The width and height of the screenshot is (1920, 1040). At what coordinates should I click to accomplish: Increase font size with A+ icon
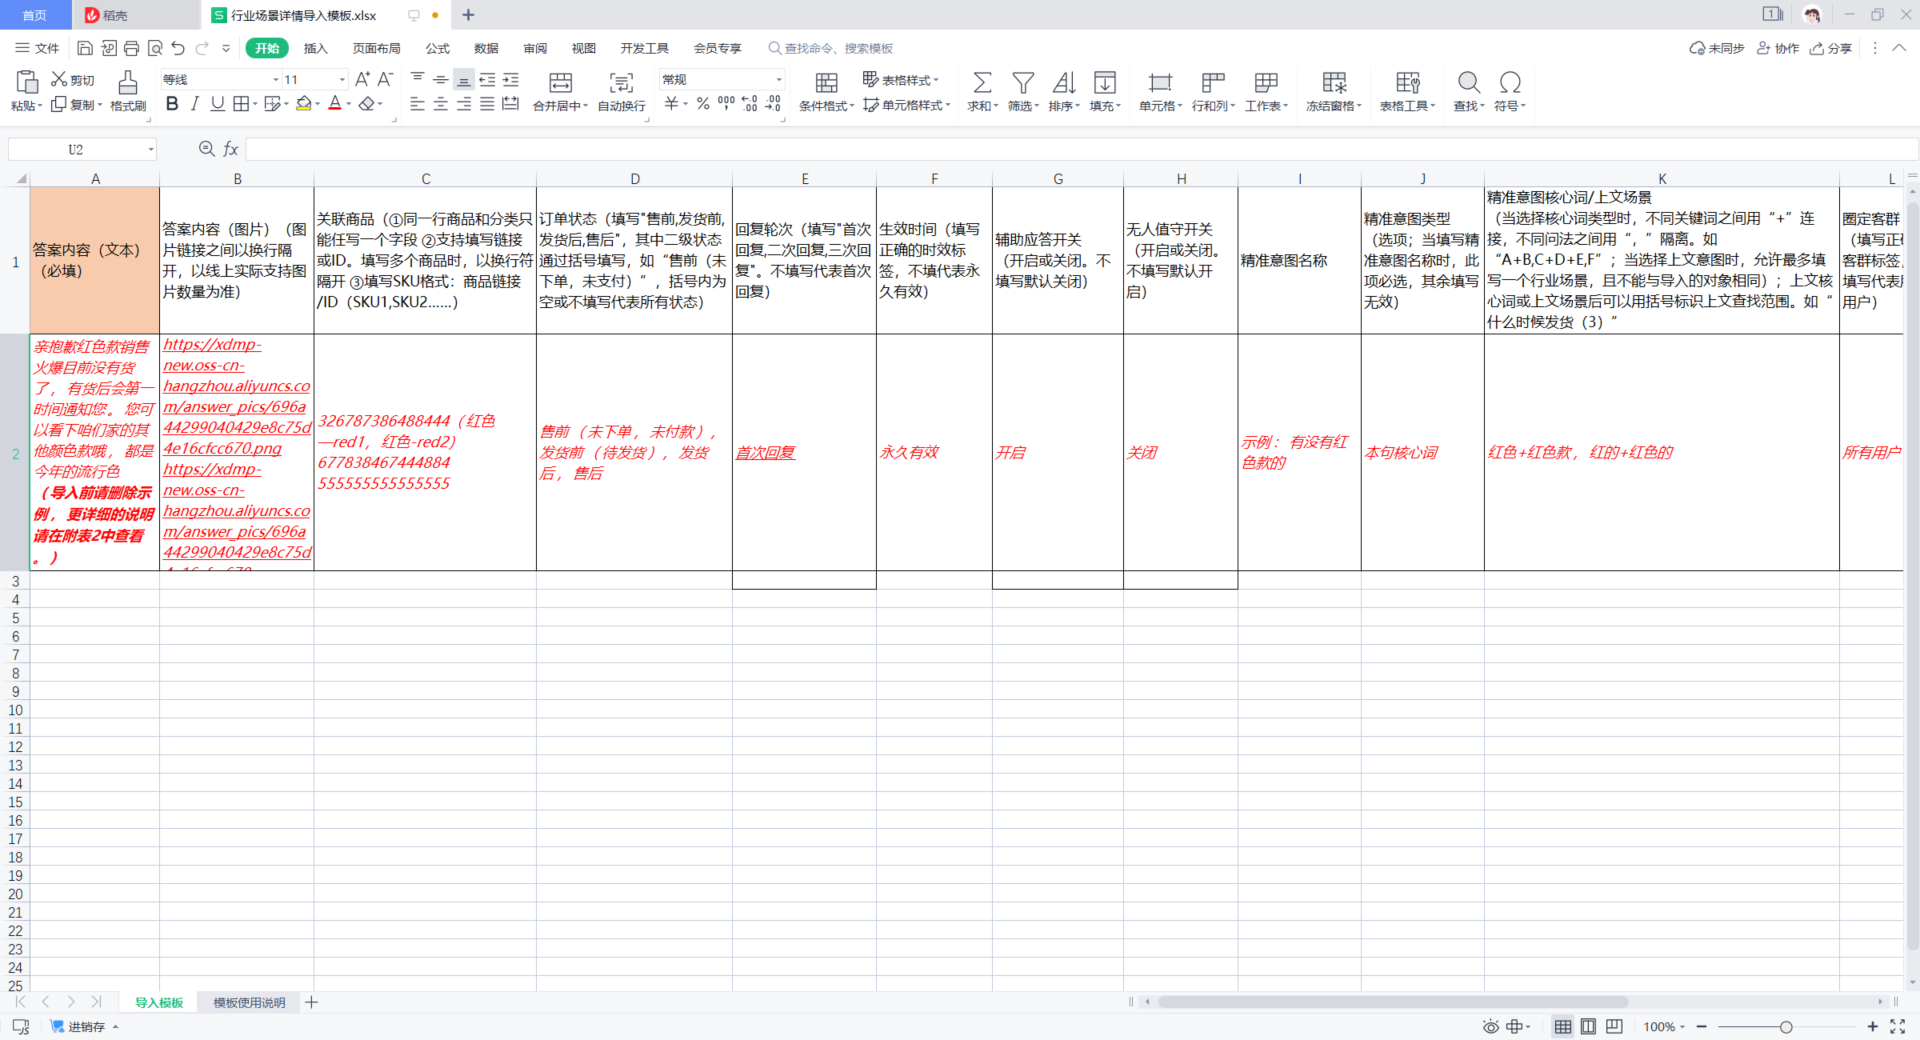pyautogui.click(x=362, y=79)
